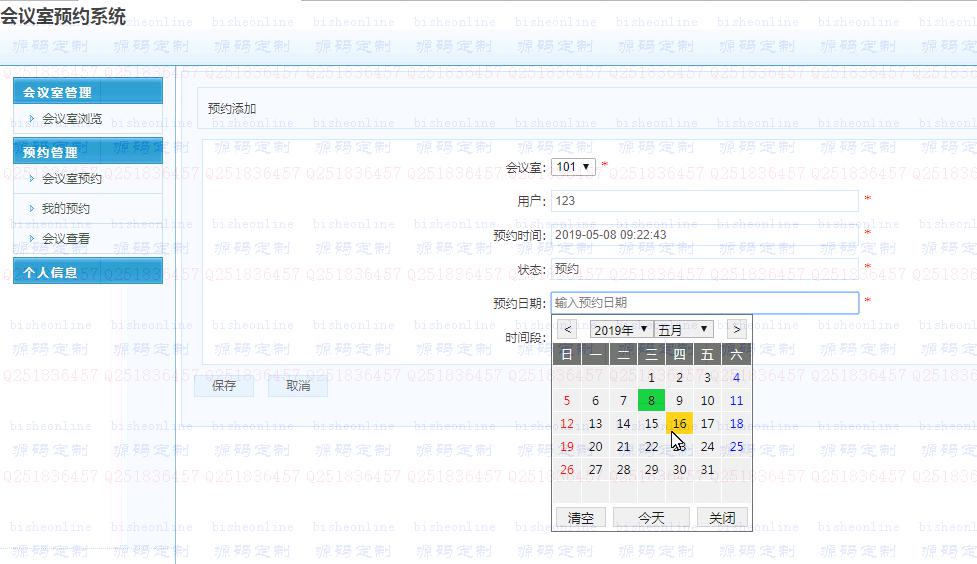Select May 17 in calendar

(707, 424)
